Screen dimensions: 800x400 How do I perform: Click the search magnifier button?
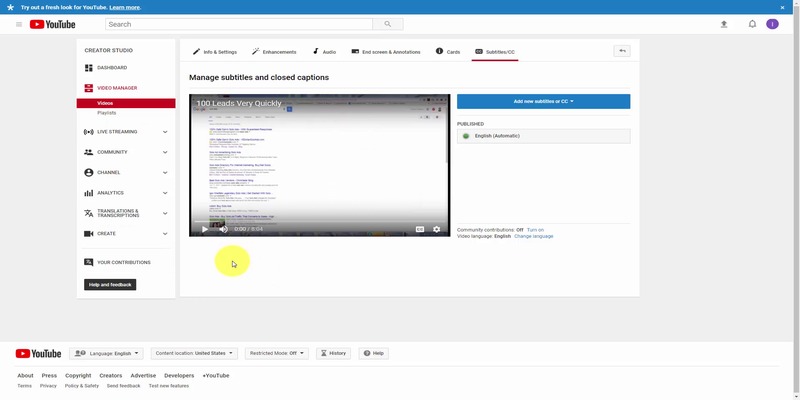tap(387, 24)
